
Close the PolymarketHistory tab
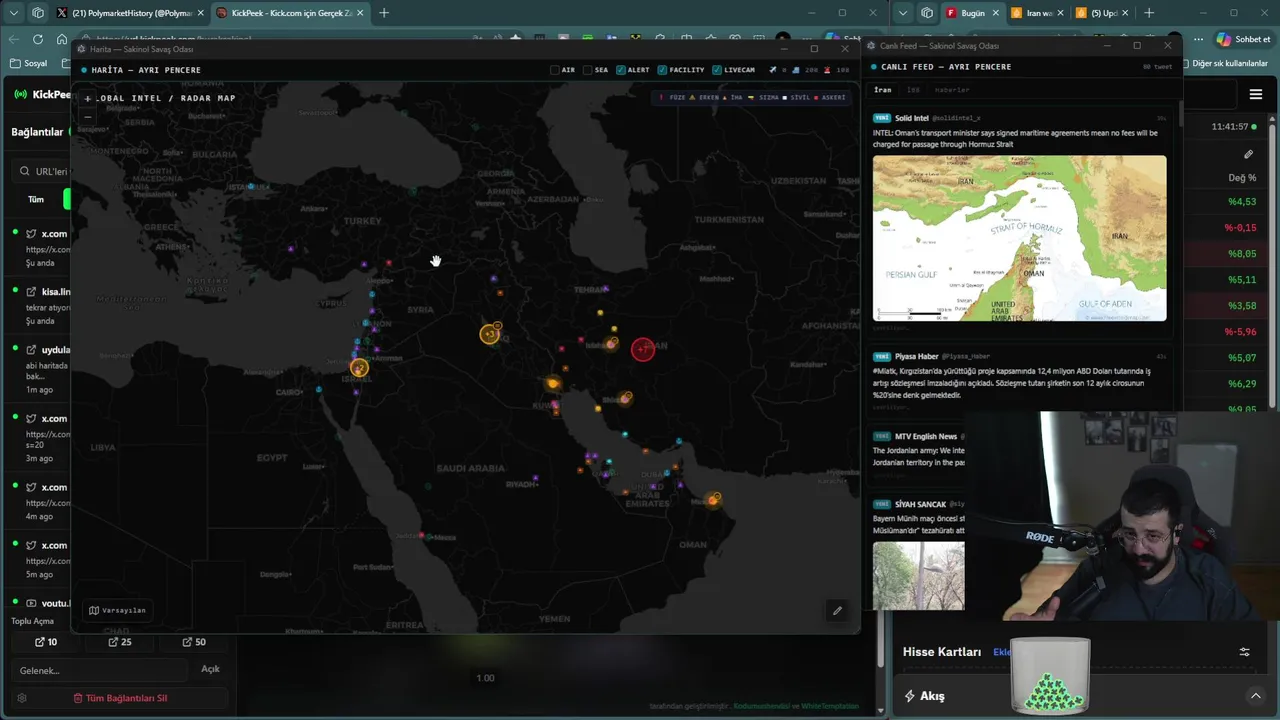point(200,13)
